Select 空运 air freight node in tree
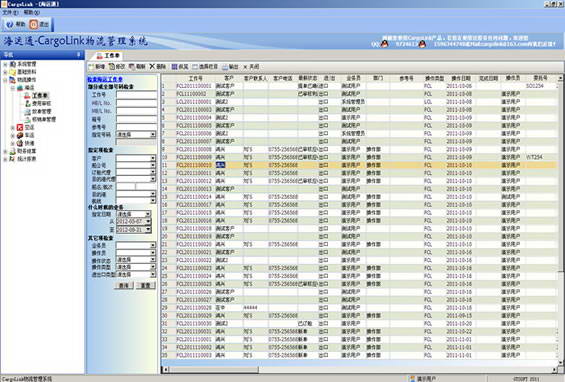Screen dimensions: 565x382 [26, 127]
